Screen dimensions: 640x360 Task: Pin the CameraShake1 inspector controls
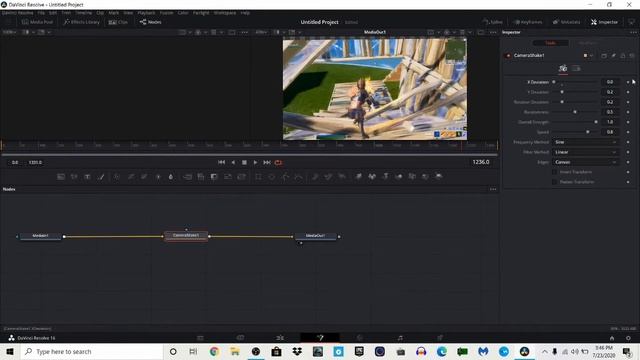pos(613,56)
